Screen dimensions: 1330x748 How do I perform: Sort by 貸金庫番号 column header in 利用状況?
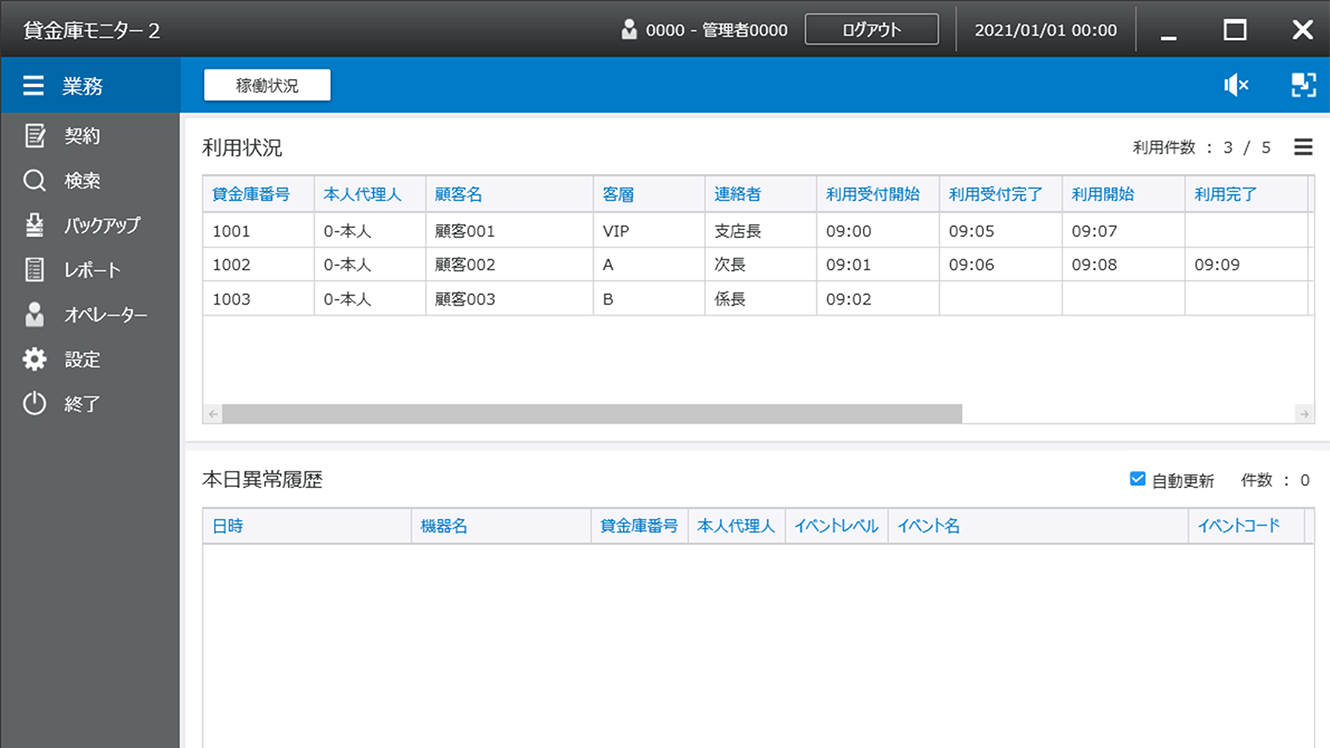pos(258,194)
